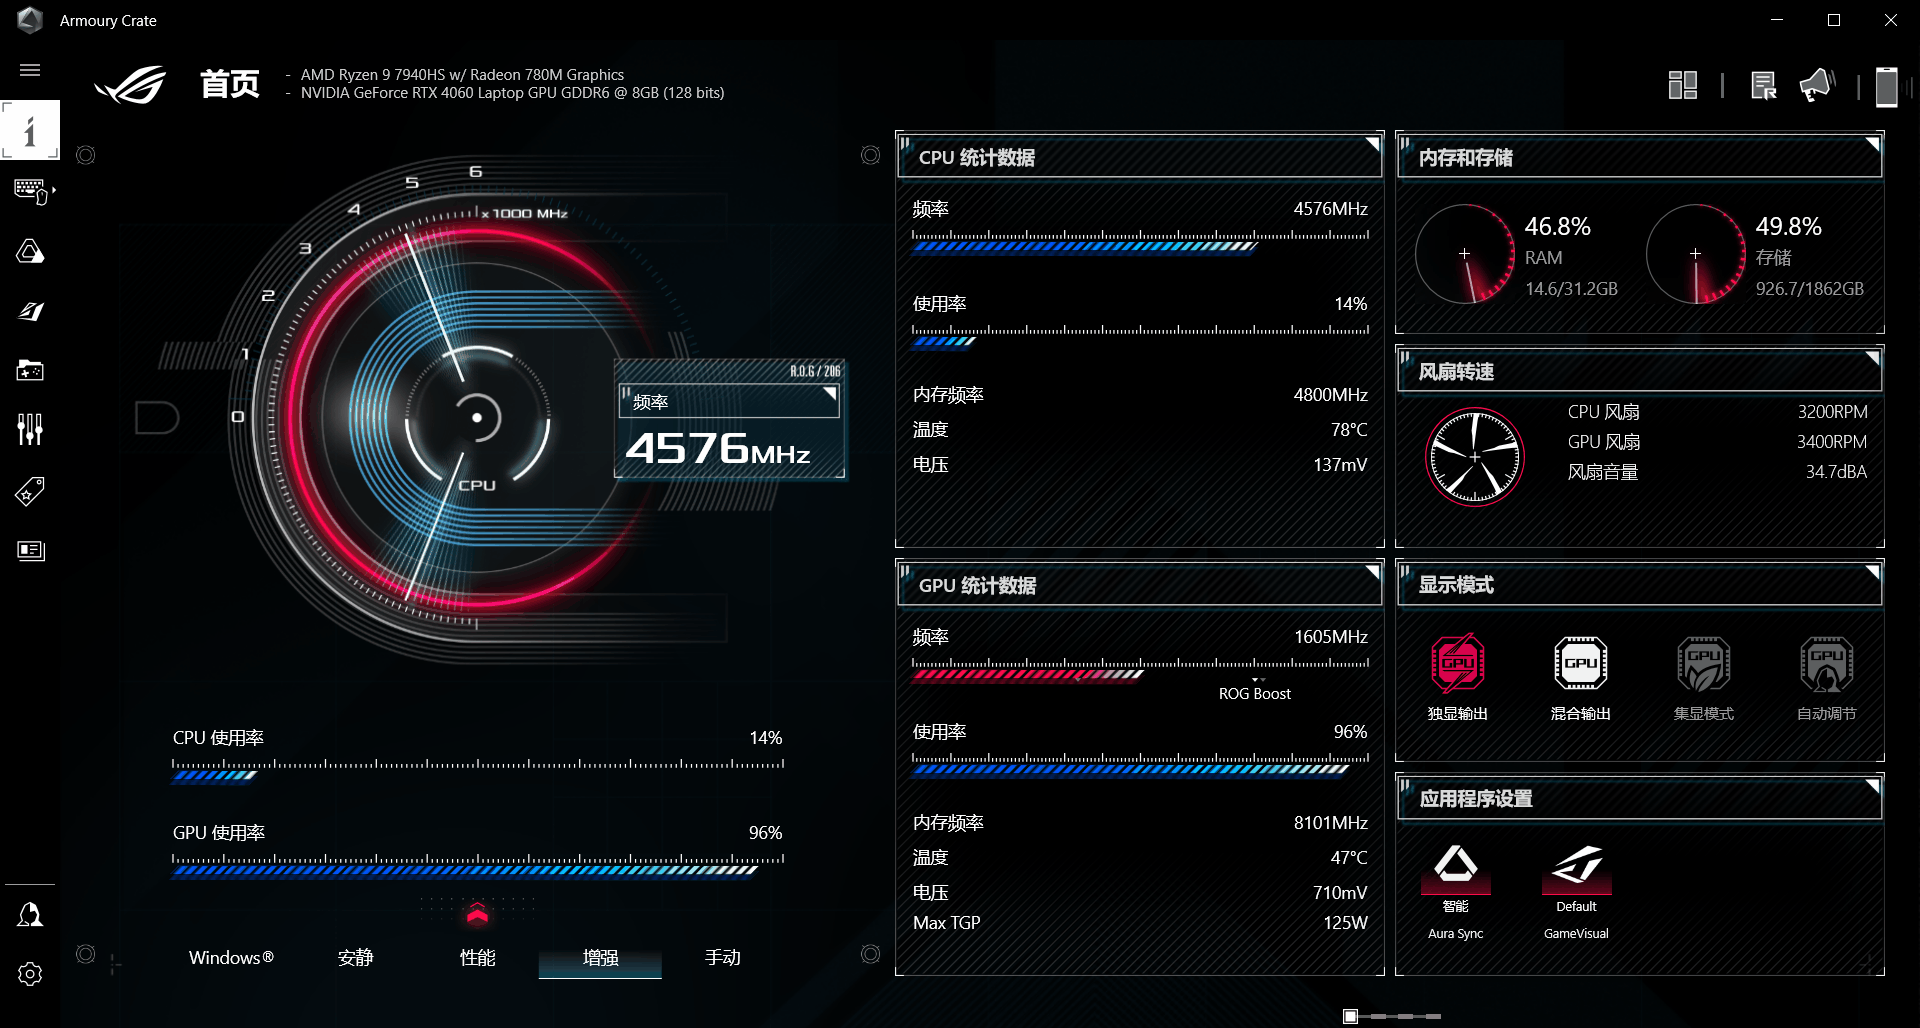Open the announcements megaphone icon
The image size is (1920, 1028).
coord(1817,85)
